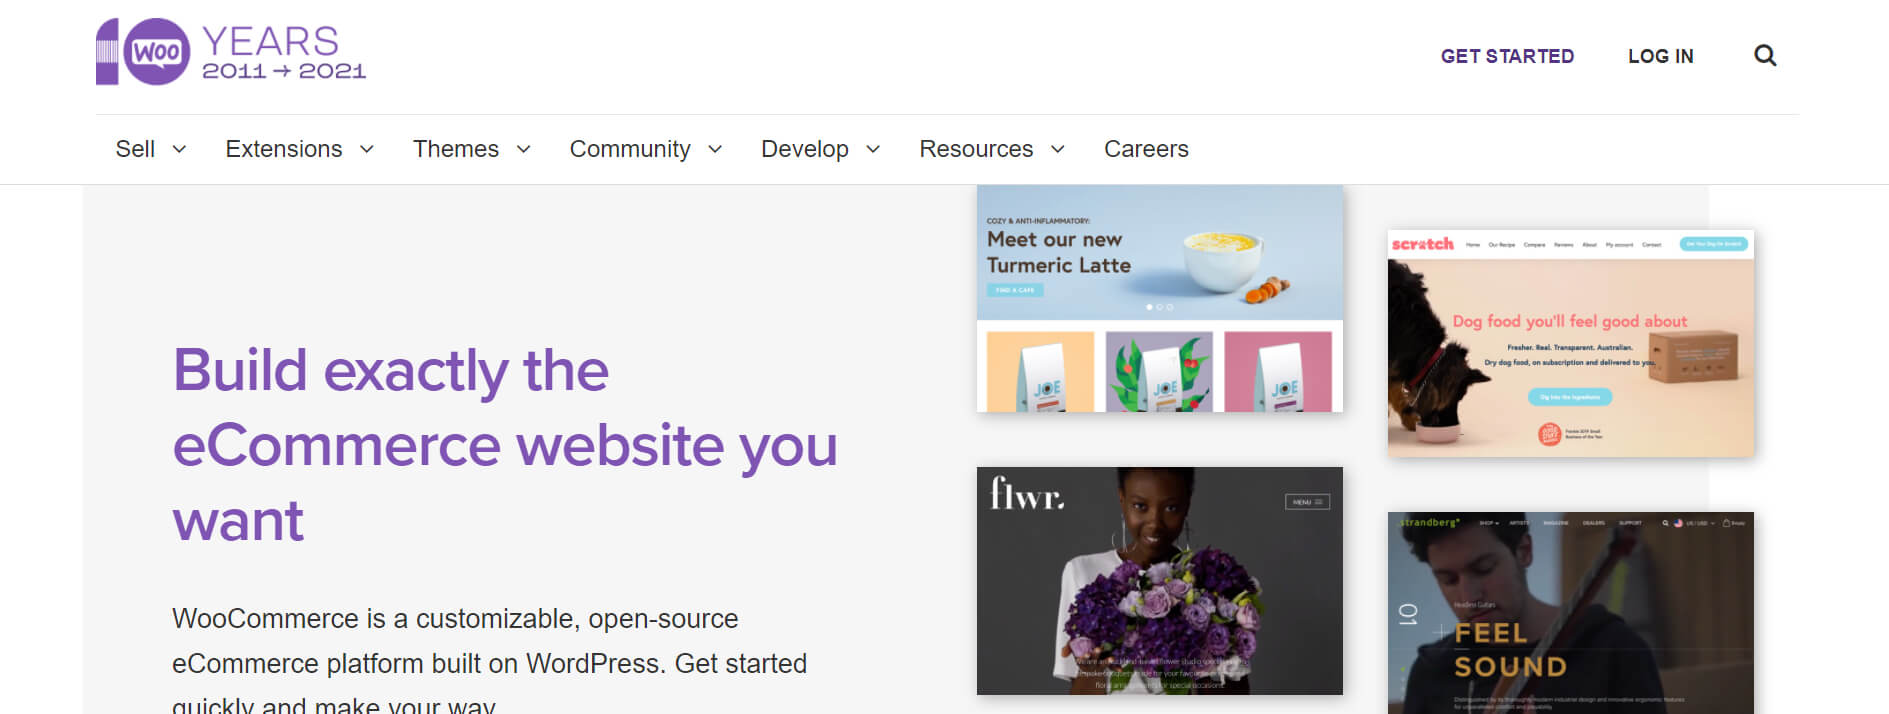This screenshot has height=714, width=1889.
Task: Open the flwr. flower shop showcase thumbnail
Action: pos(1160,581)
